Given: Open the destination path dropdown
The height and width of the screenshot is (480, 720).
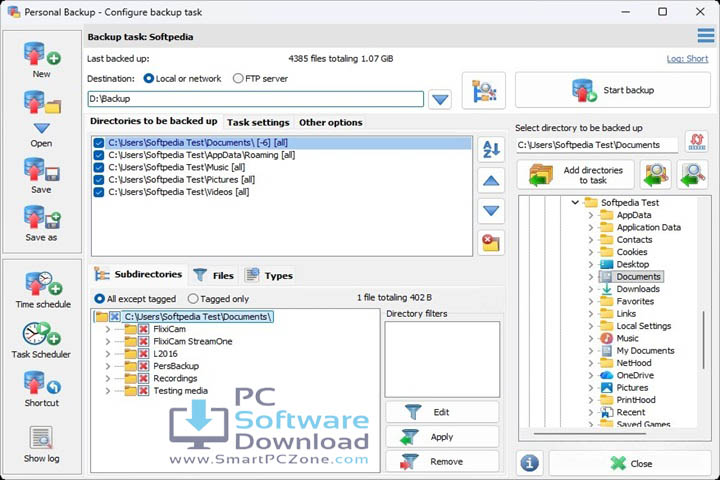Looking at the screenshot, I should [x=440, y=99].
